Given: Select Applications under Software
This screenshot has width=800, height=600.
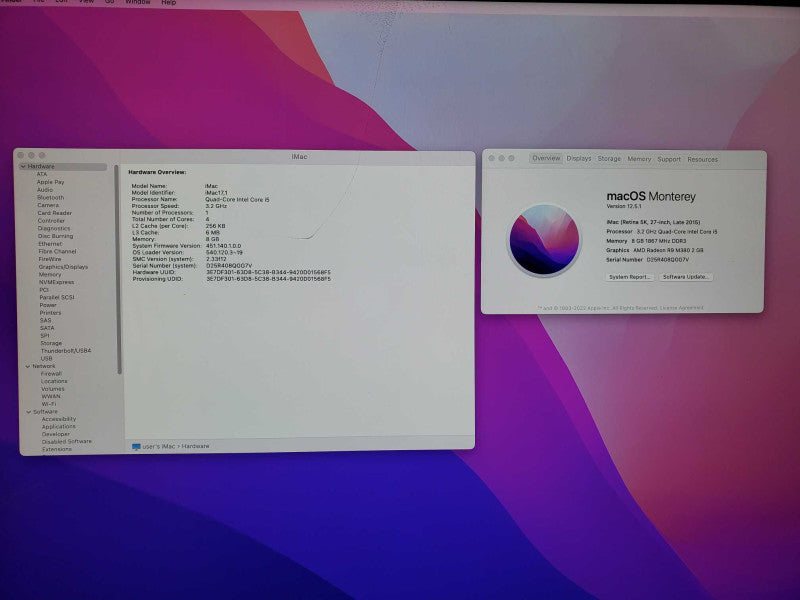Looking at the screenshot, I should tap(59, 427).
